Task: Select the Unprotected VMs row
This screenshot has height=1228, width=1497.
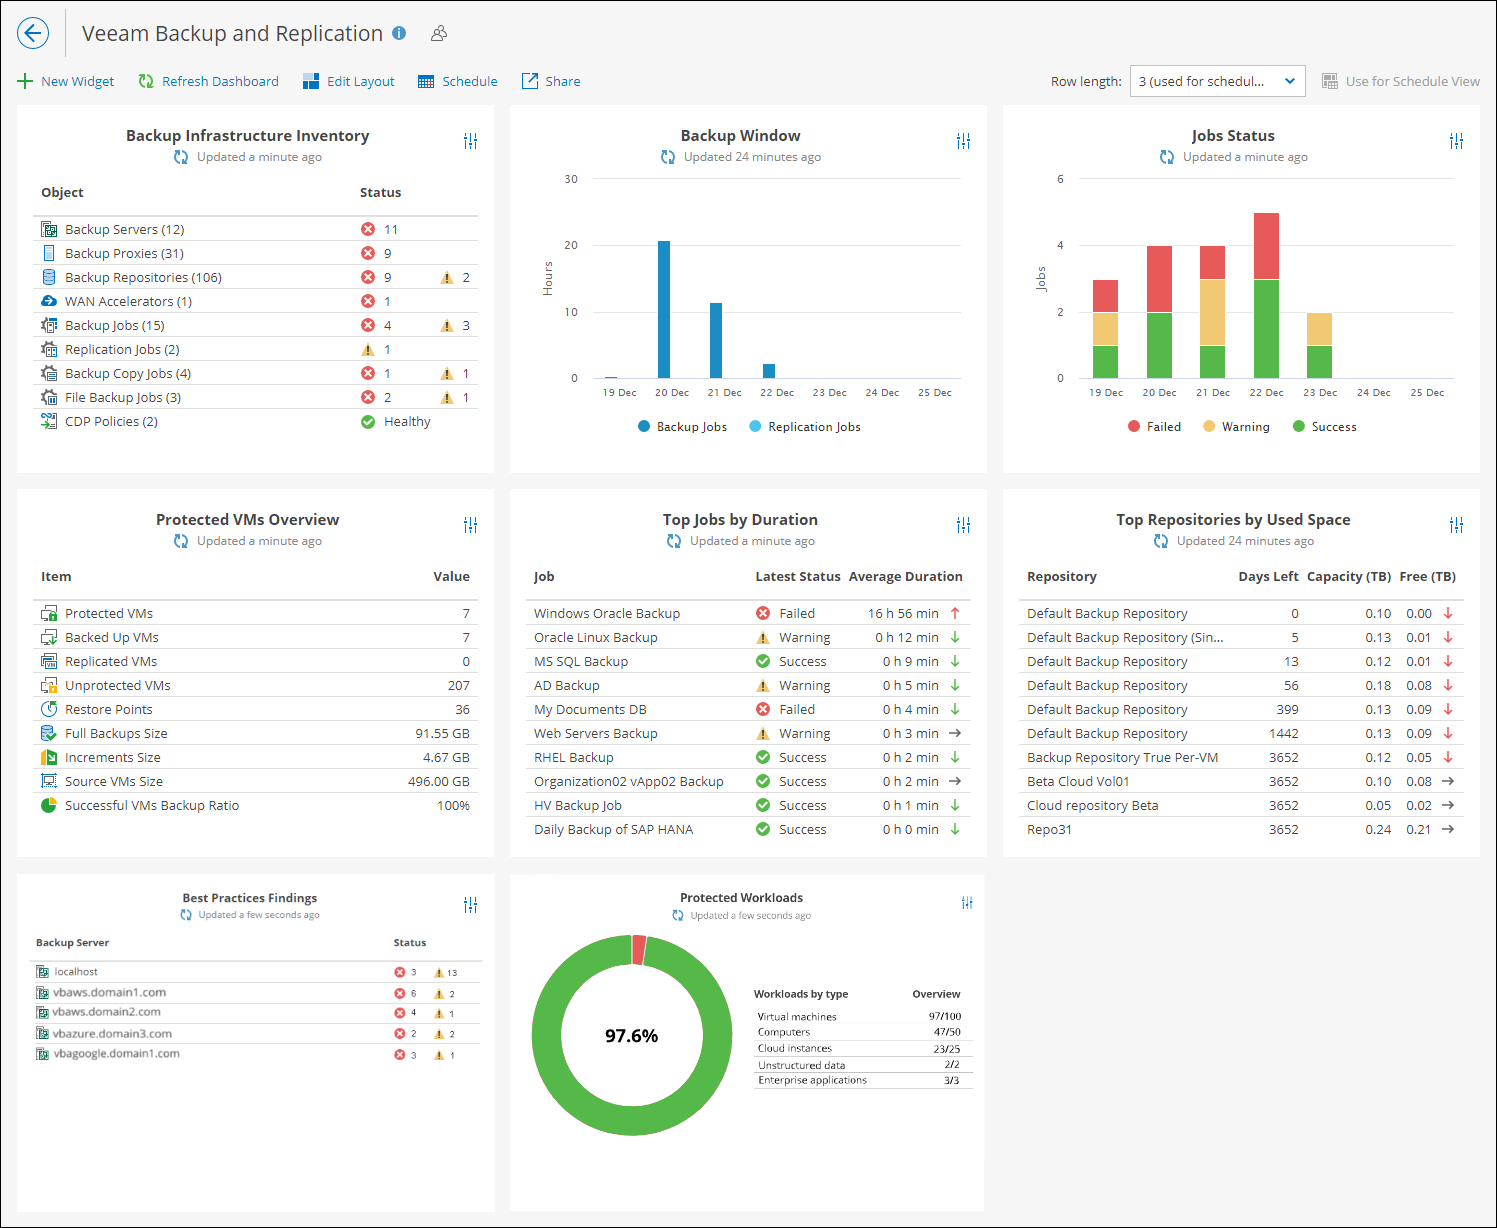Action: pos(255,685)
